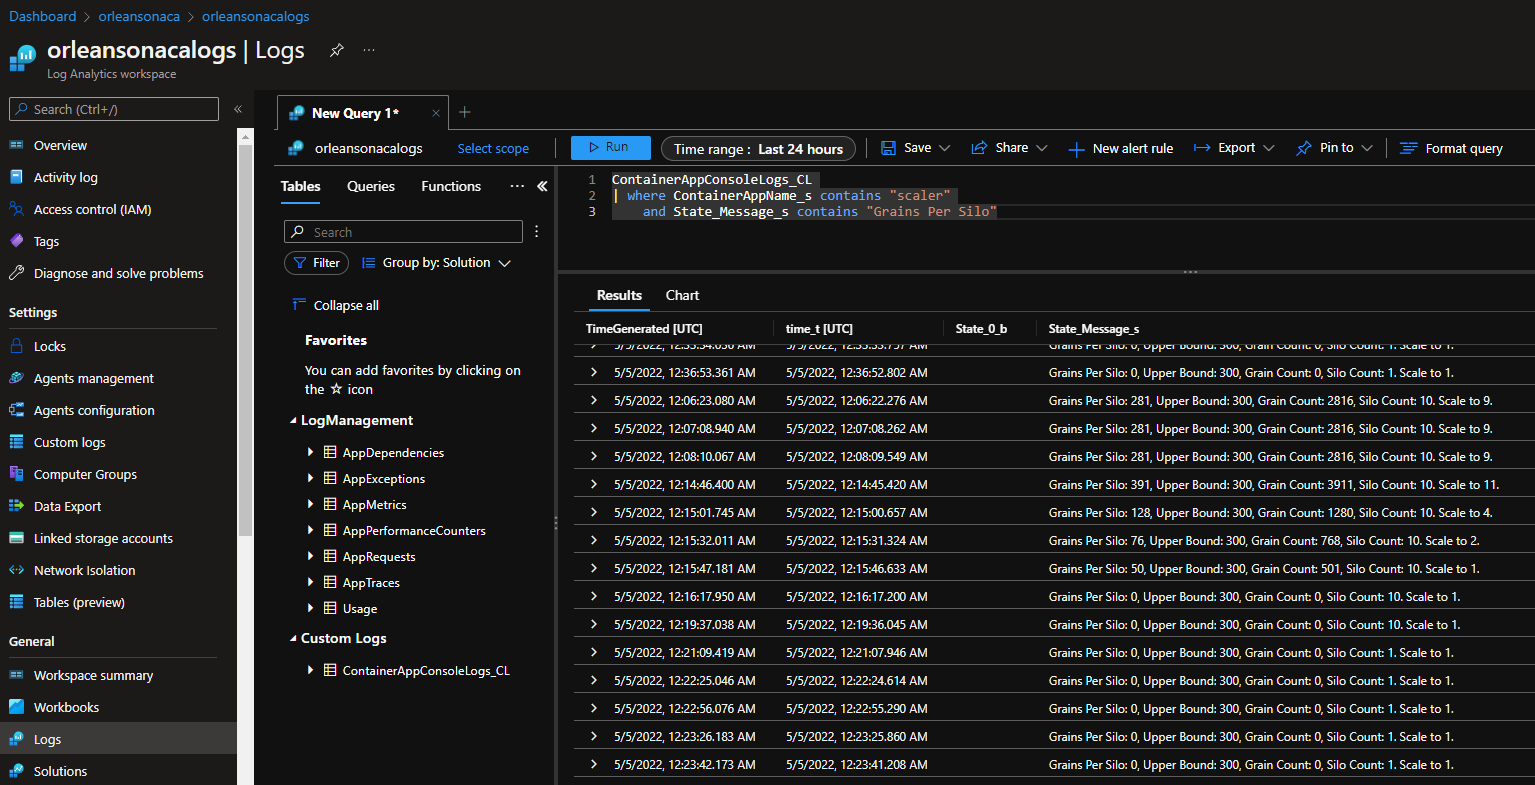1535x785 pixels.
Task: Click Select scope link
Action: [493, 148]
